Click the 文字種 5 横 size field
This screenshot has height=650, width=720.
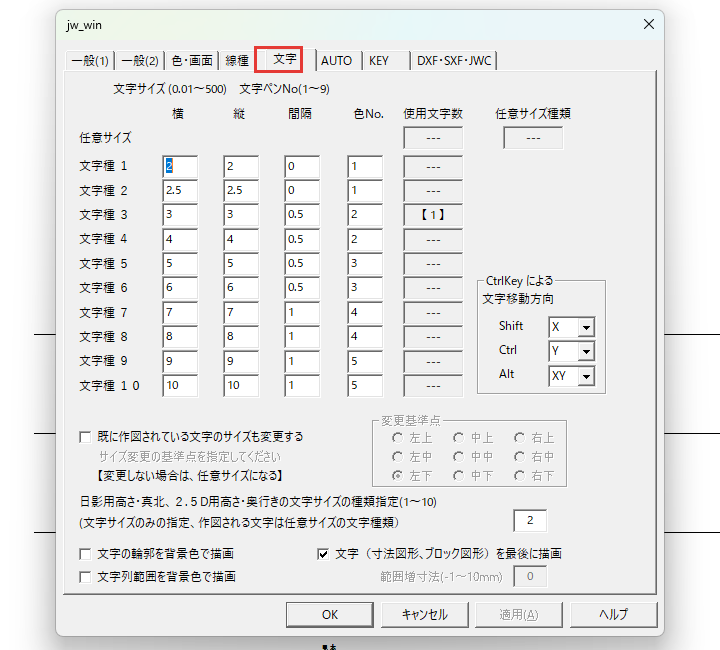point(180,263)
